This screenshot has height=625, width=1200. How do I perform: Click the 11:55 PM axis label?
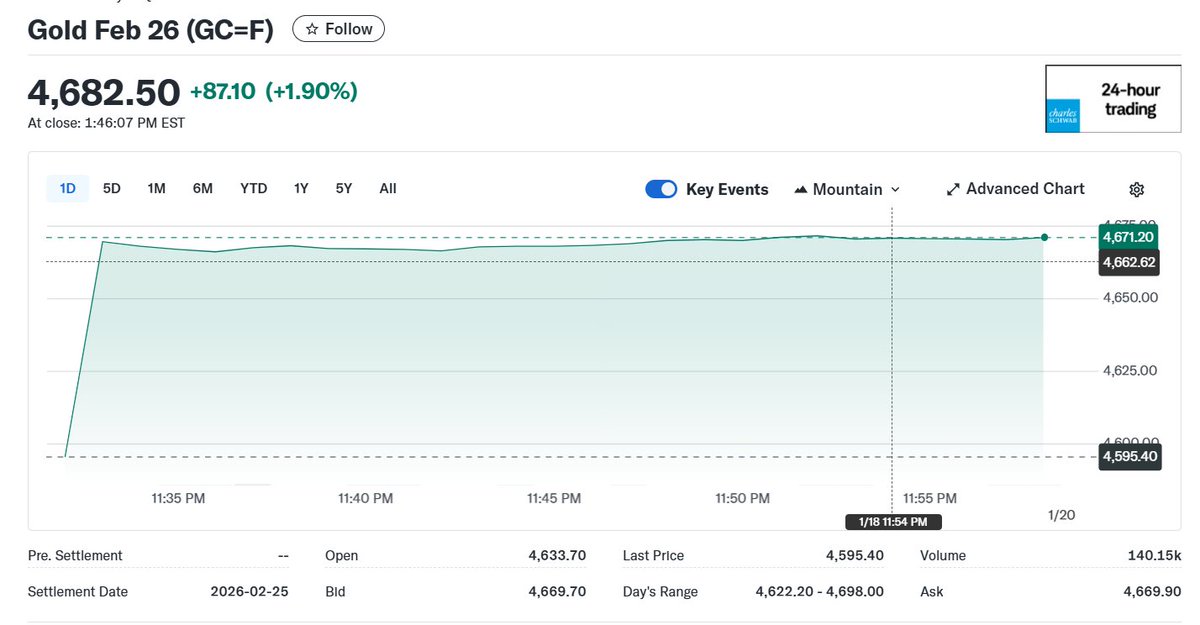(929, 498)
